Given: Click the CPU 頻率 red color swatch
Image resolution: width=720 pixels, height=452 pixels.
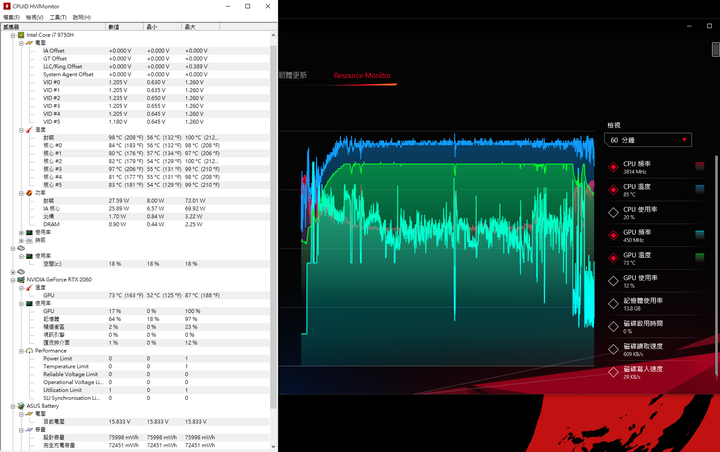Looking at the screenshot, I should [699, 166].
